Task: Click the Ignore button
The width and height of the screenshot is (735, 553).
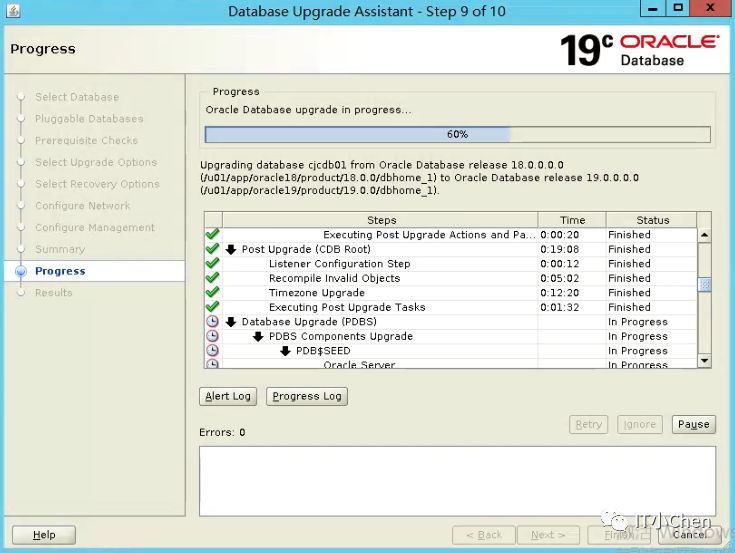Action: coord(639,425)
